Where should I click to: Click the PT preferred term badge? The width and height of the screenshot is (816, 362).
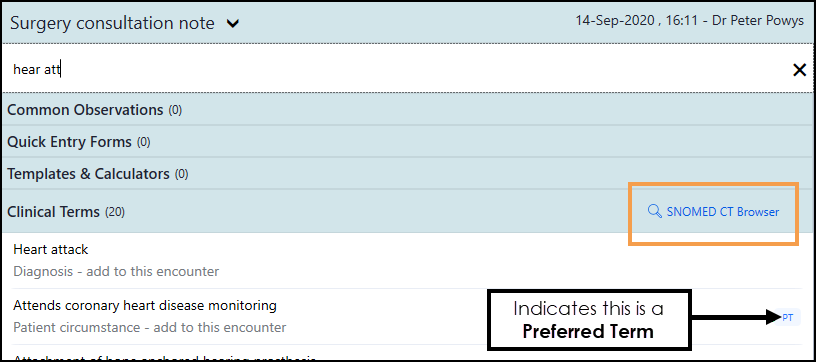[x=788, y=318]
